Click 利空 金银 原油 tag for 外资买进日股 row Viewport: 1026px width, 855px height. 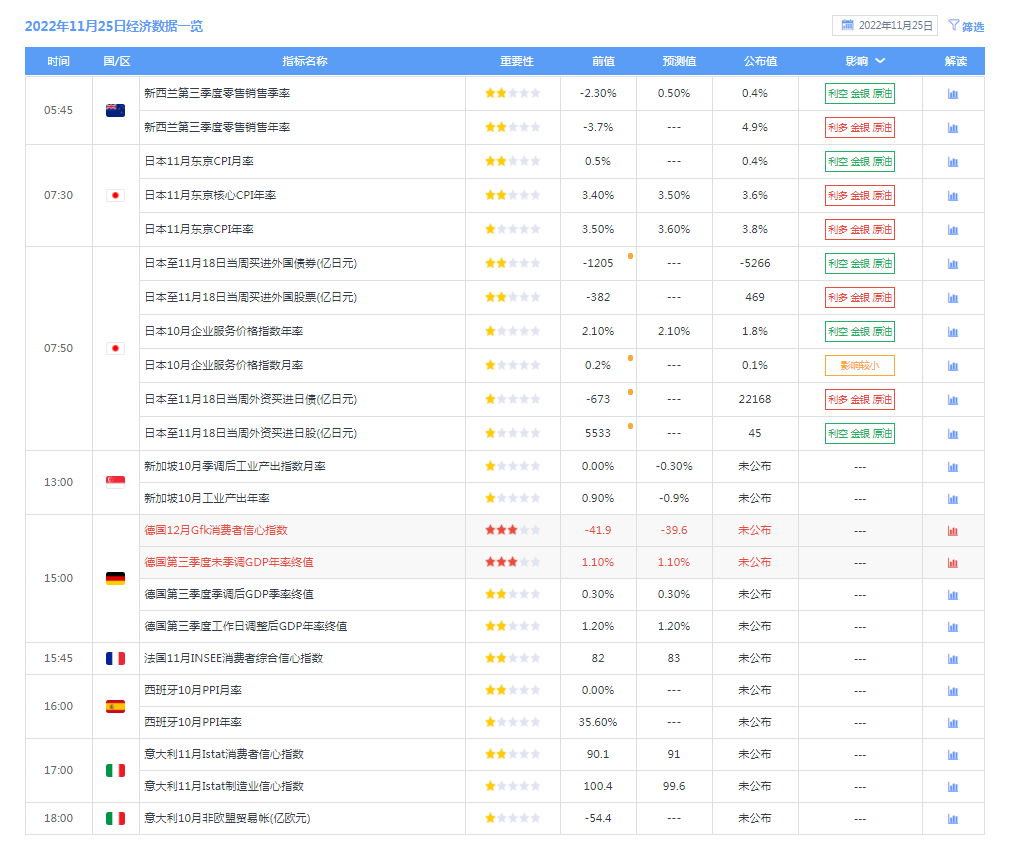pos(860,434)
